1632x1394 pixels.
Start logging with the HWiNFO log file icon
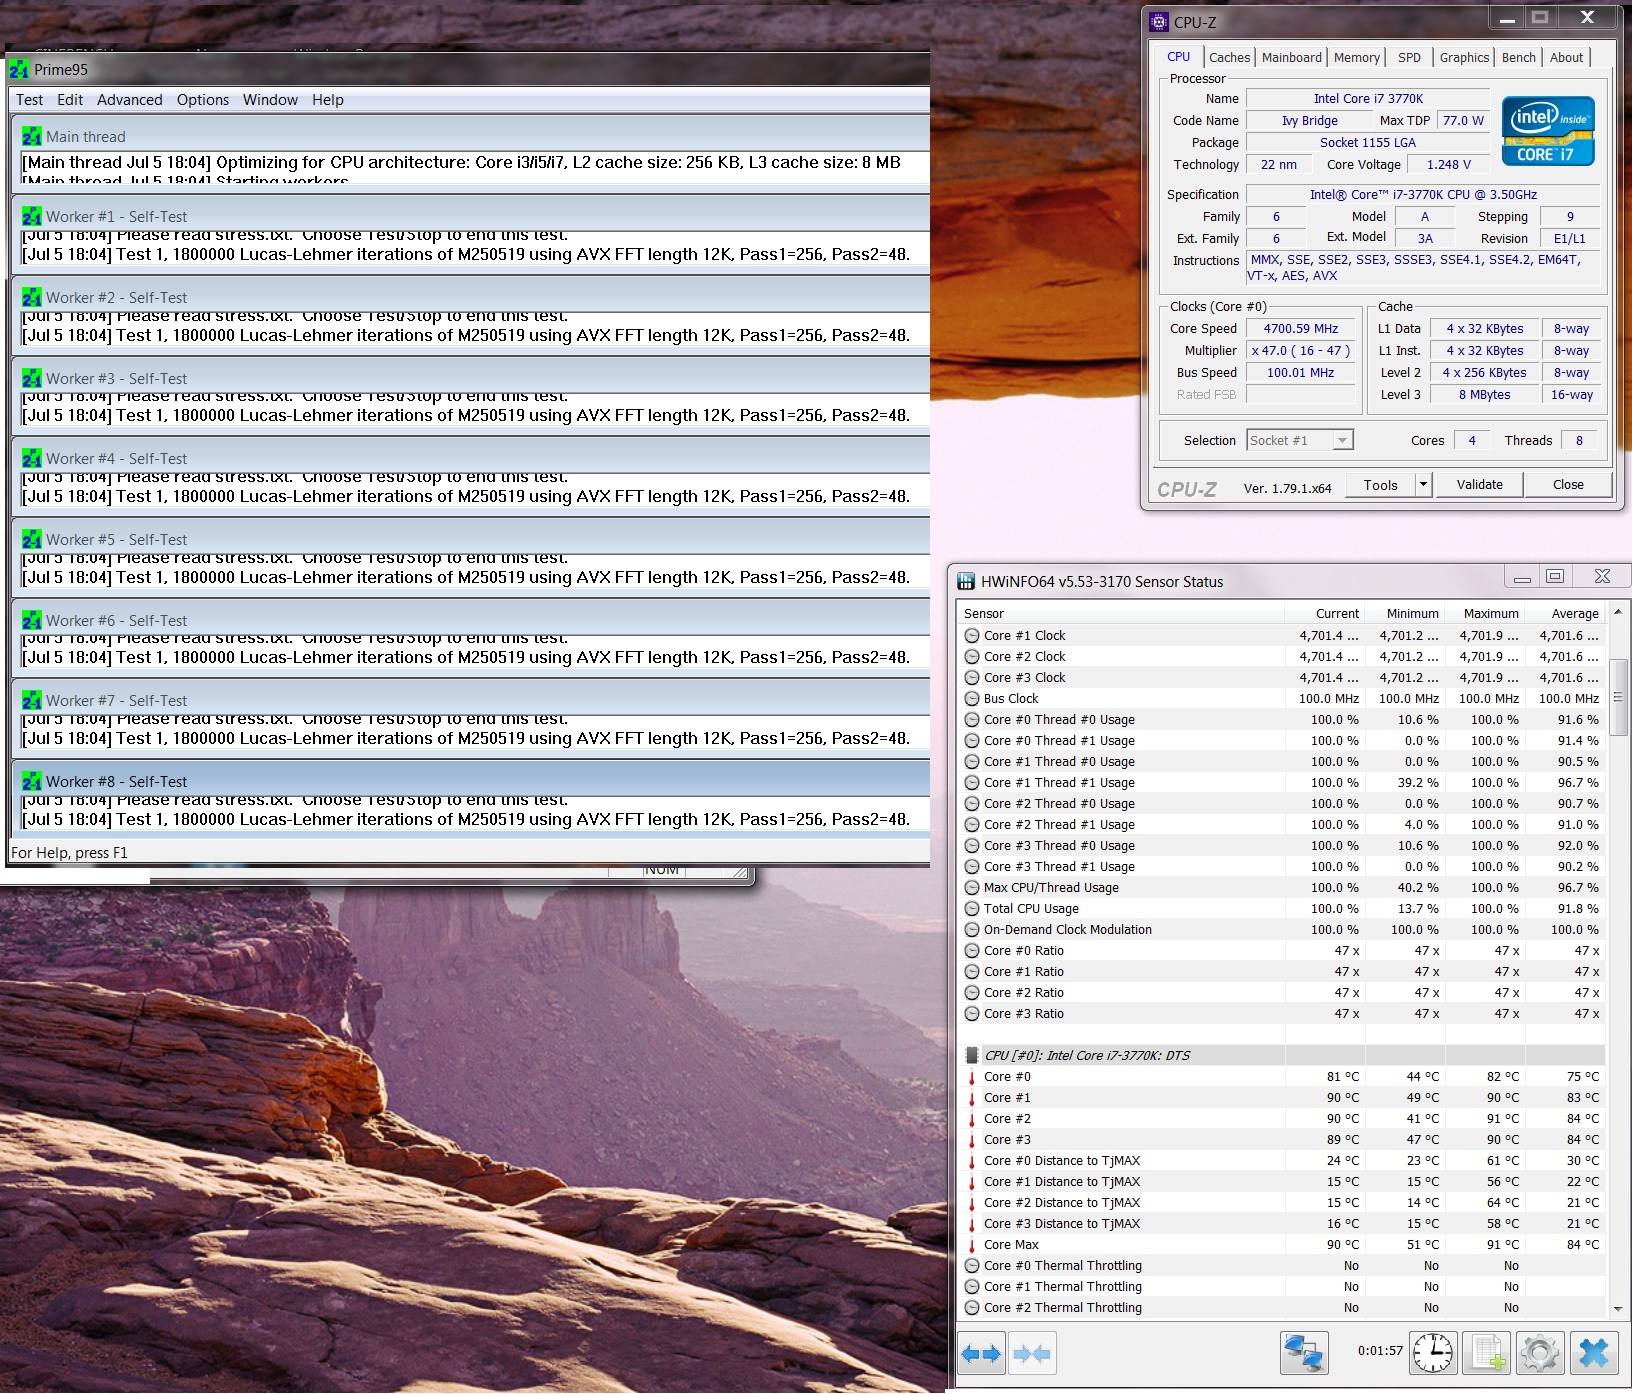(1486, 1353)
